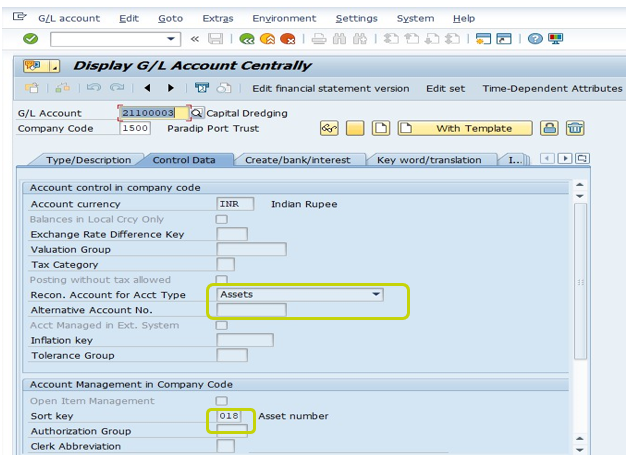Click the tab list overview icon
632x460 pixels.
(583, 158)
